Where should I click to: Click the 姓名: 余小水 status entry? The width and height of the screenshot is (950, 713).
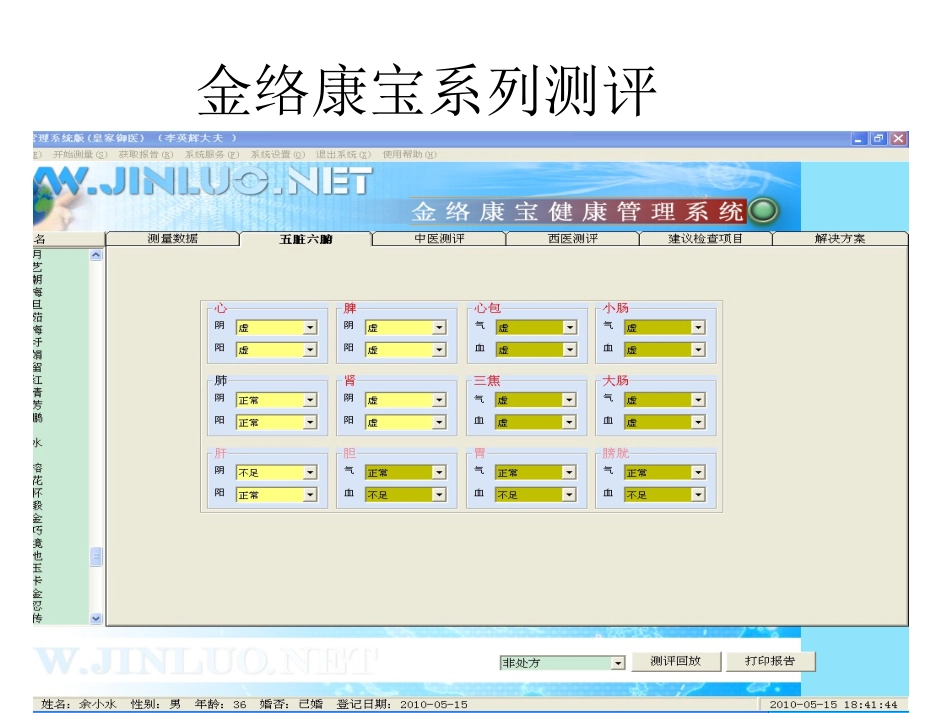78,704
